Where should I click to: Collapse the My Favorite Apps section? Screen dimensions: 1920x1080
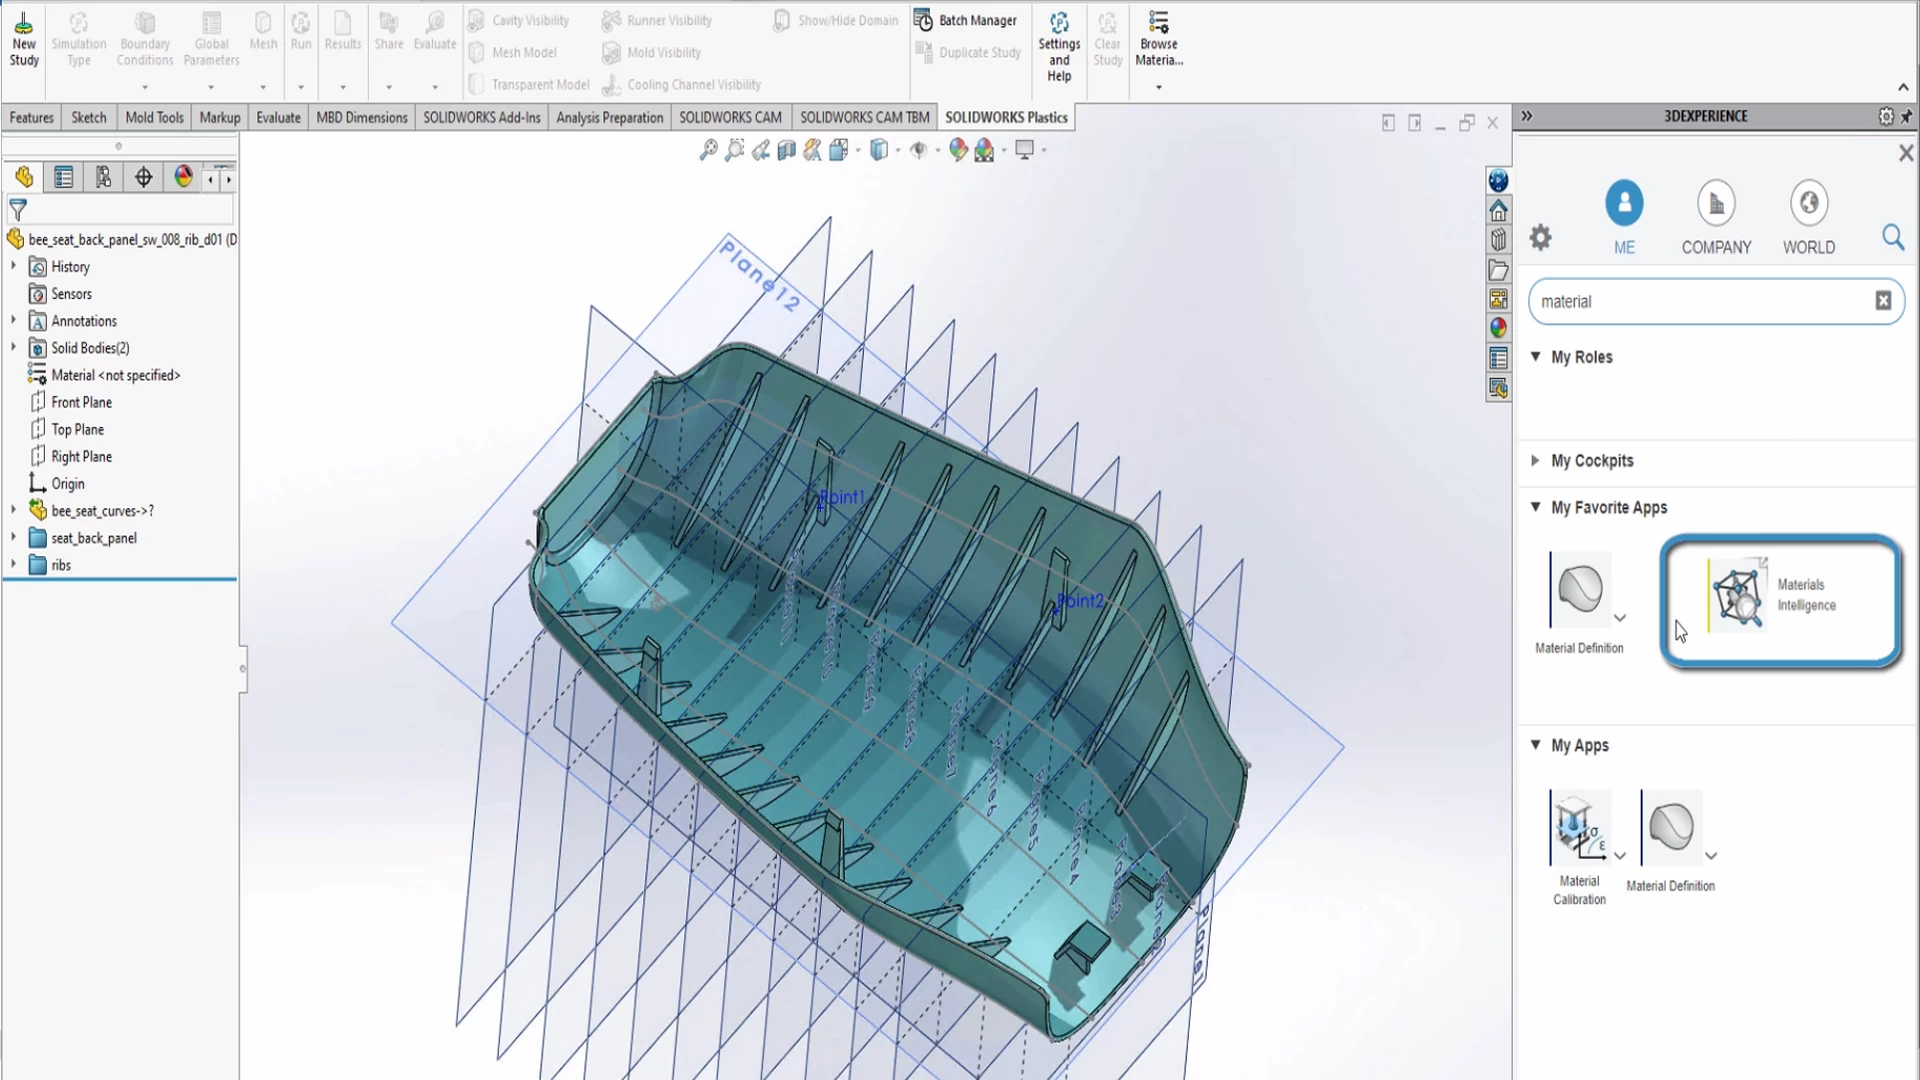pyautogui.click(x=1536, y=507)
